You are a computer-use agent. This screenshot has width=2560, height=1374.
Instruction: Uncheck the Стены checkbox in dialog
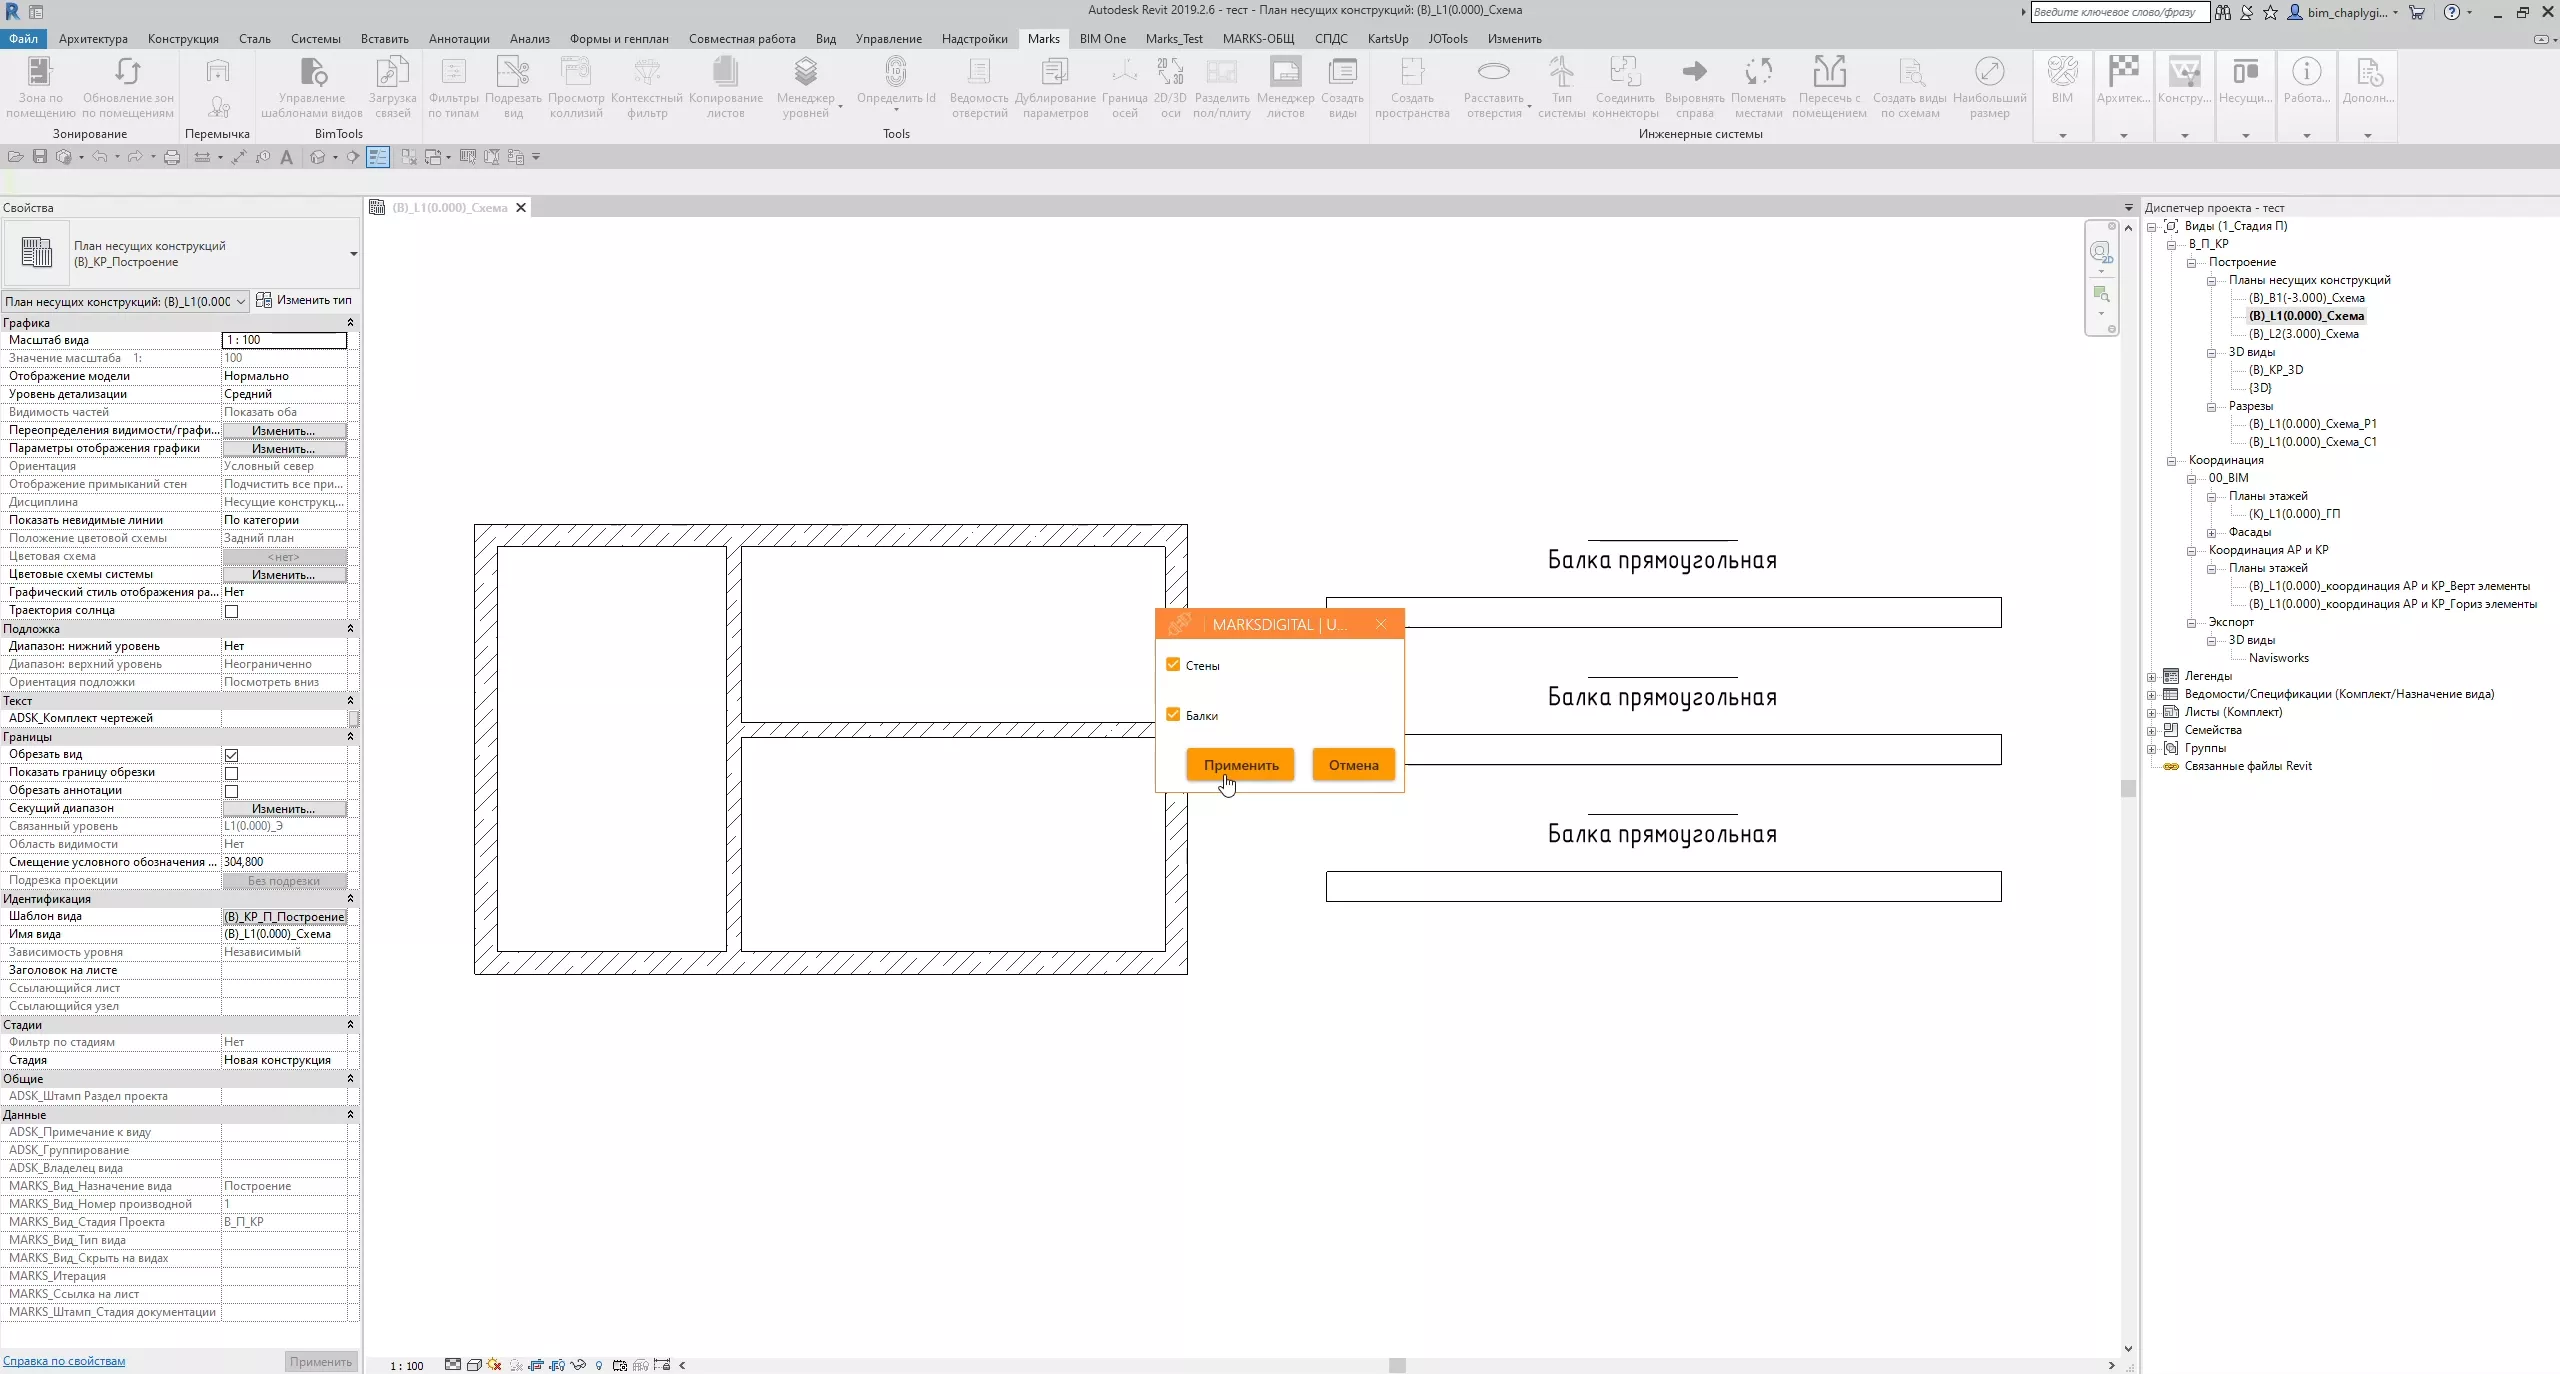tap(1173, 665)
